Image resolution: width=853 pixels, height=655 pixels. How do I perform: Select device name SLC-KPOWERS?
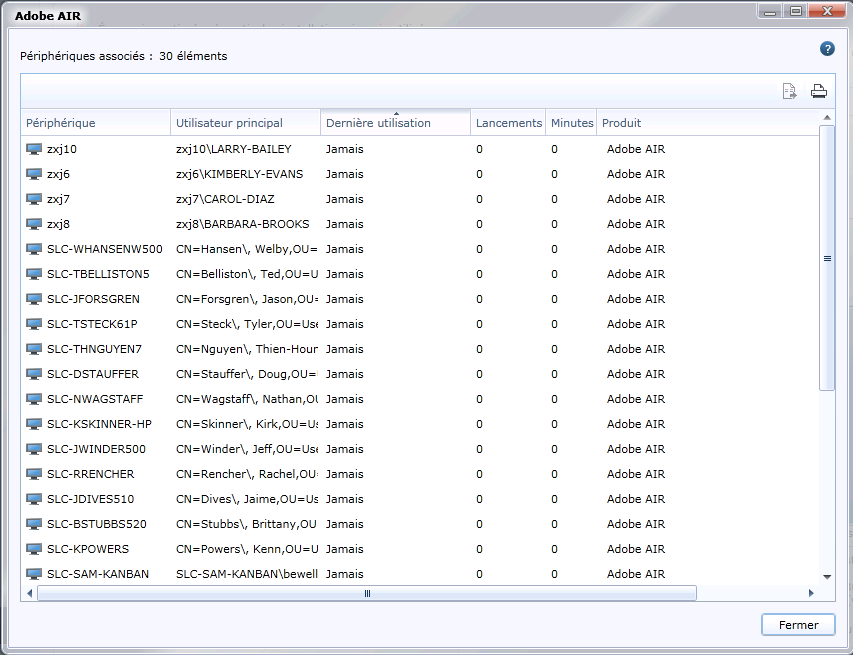coord(88,549)
